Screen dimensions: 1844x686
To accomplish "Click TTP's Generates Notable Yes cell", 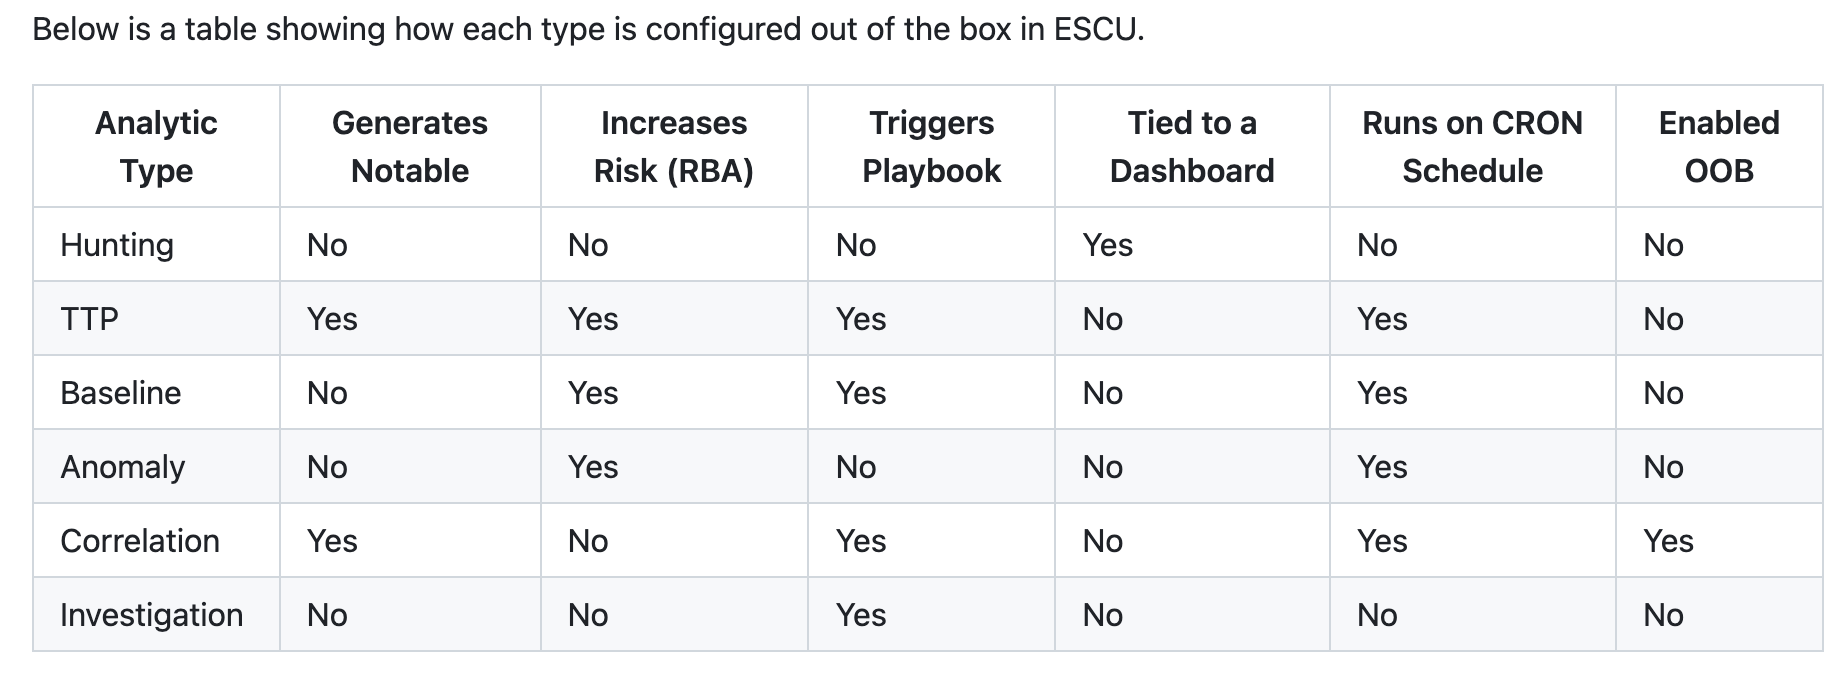I will pos(332,319).
